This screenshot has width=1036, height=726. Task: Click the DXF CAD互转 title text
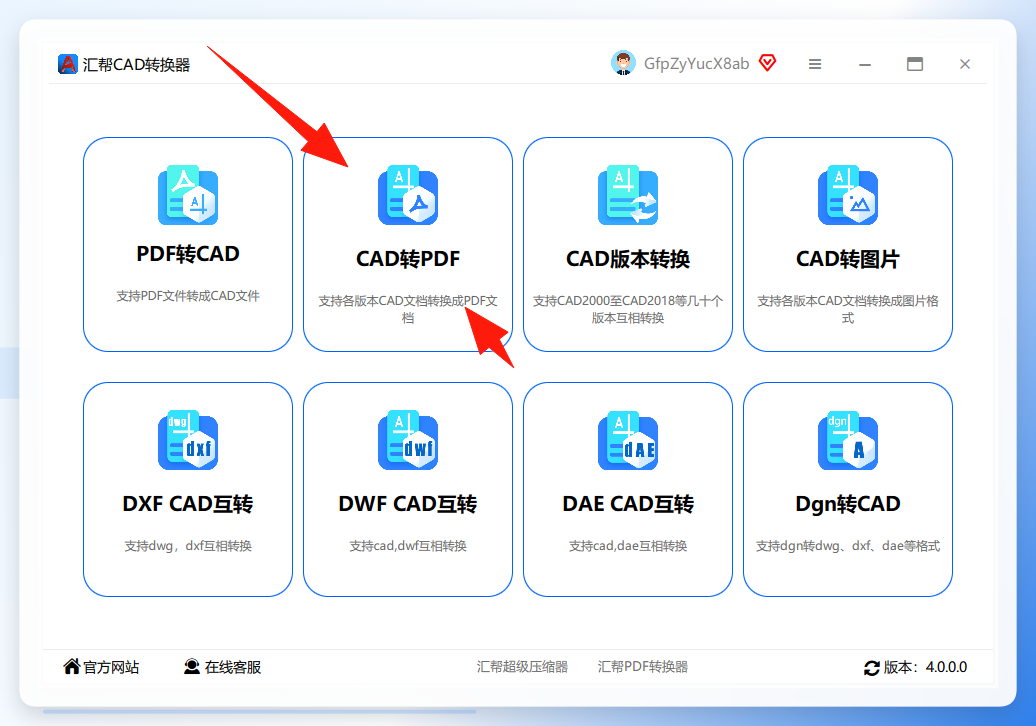pos(188,504)
